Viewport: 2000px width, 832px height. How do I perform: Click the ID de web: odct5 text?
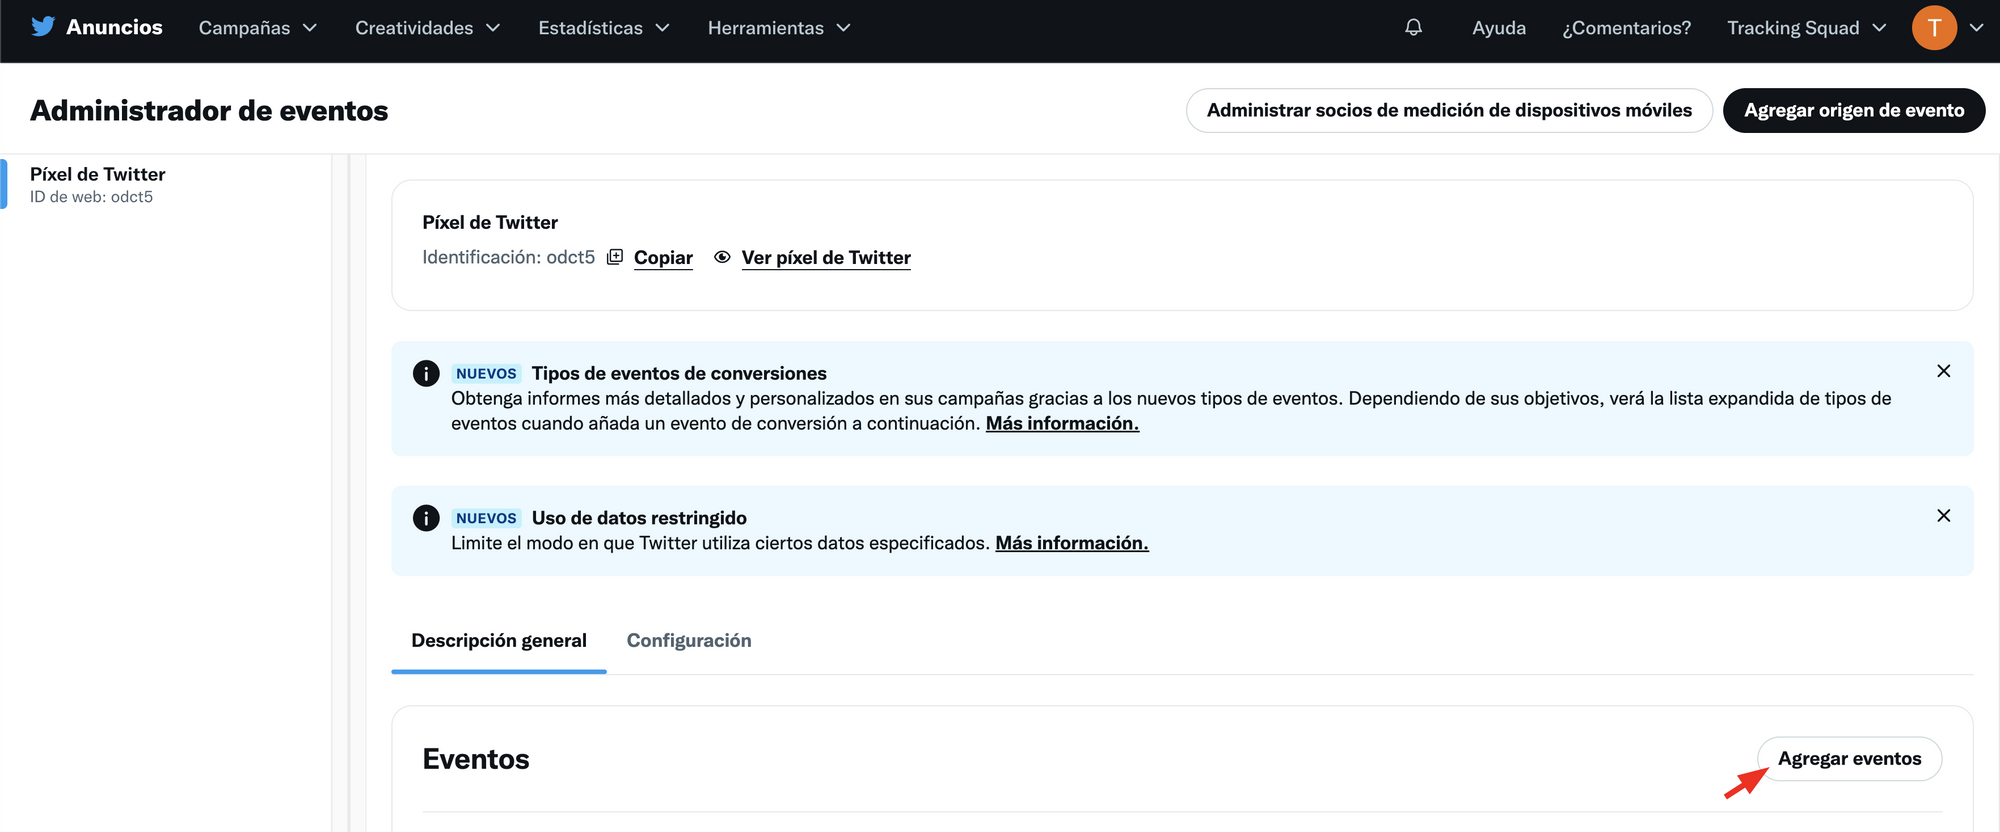91,197
